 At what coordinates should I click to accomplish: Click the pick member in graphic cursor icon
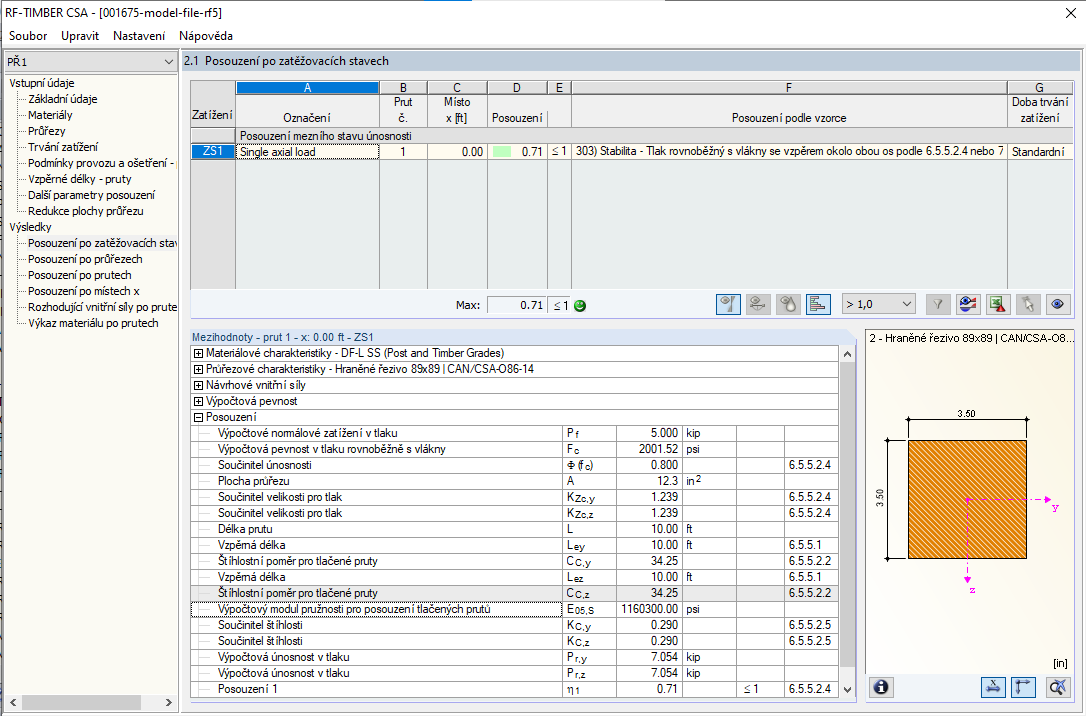tap(1027, 304)
